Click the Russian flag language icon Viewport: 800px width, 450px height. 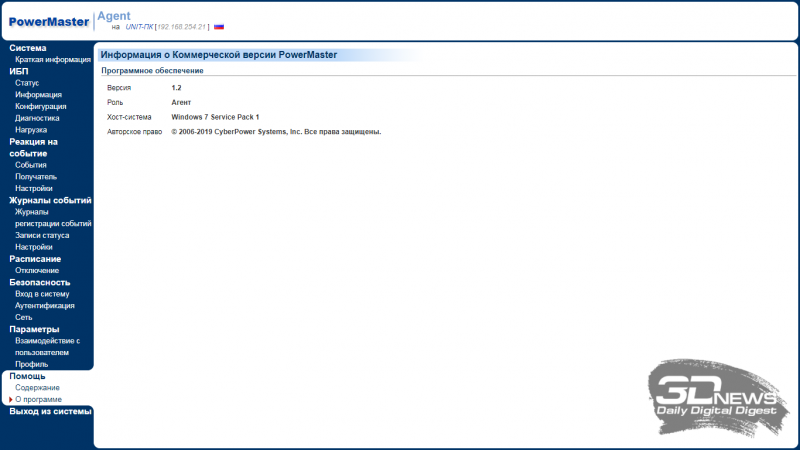click(x=219, y=27)
